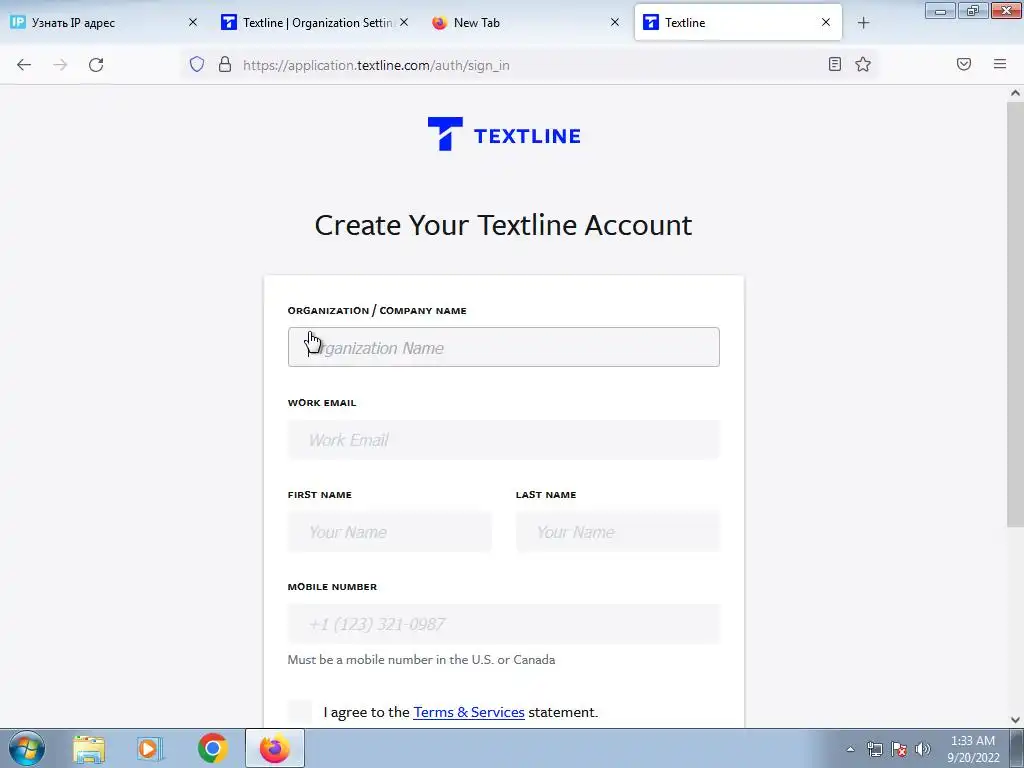Show hidden system tray icons
This screenshot has width=1024, height=768.
point(850,749)
